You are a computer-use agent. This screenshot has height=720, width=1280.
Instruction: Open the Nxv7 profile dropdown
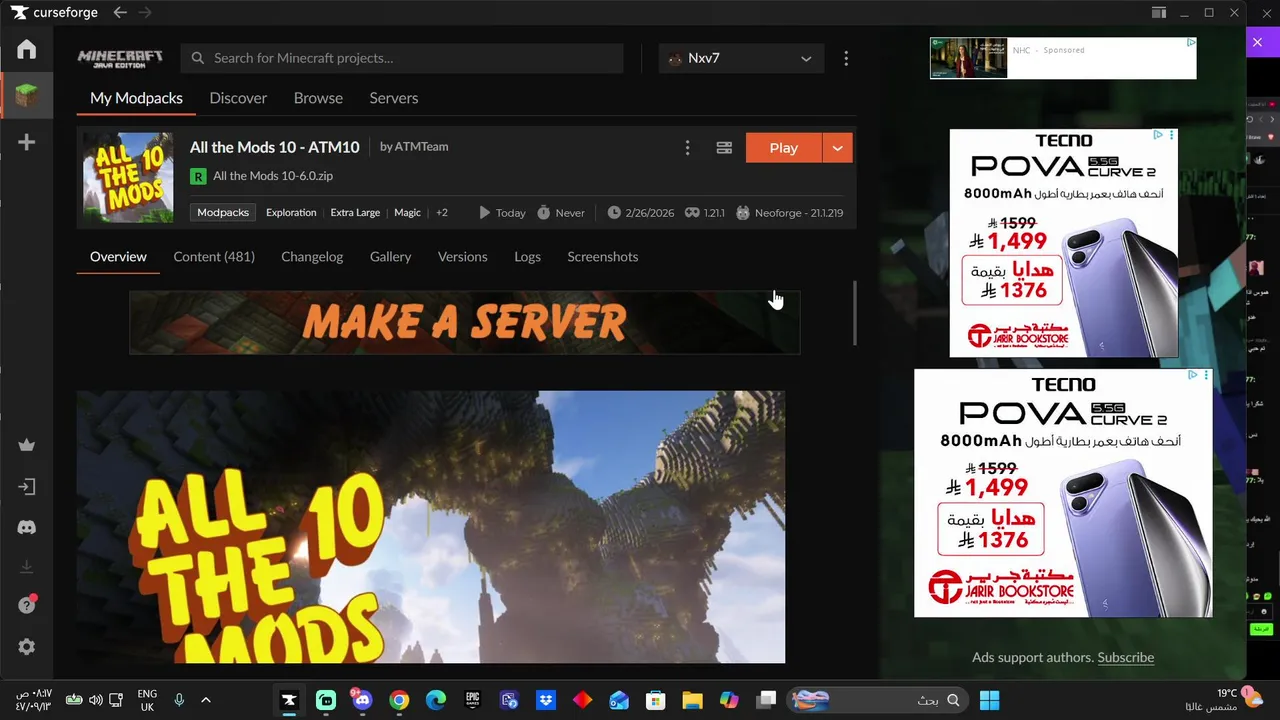741,58
